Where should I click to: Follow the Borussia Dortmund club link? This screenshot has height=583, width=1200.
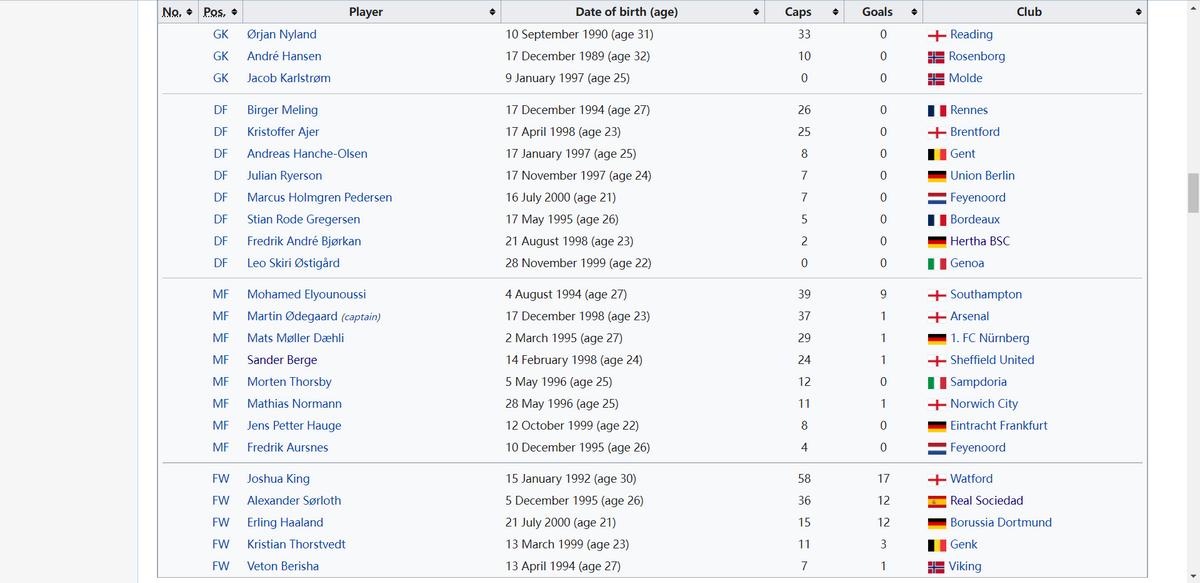pyautogui.click(x=1000, y=523)
